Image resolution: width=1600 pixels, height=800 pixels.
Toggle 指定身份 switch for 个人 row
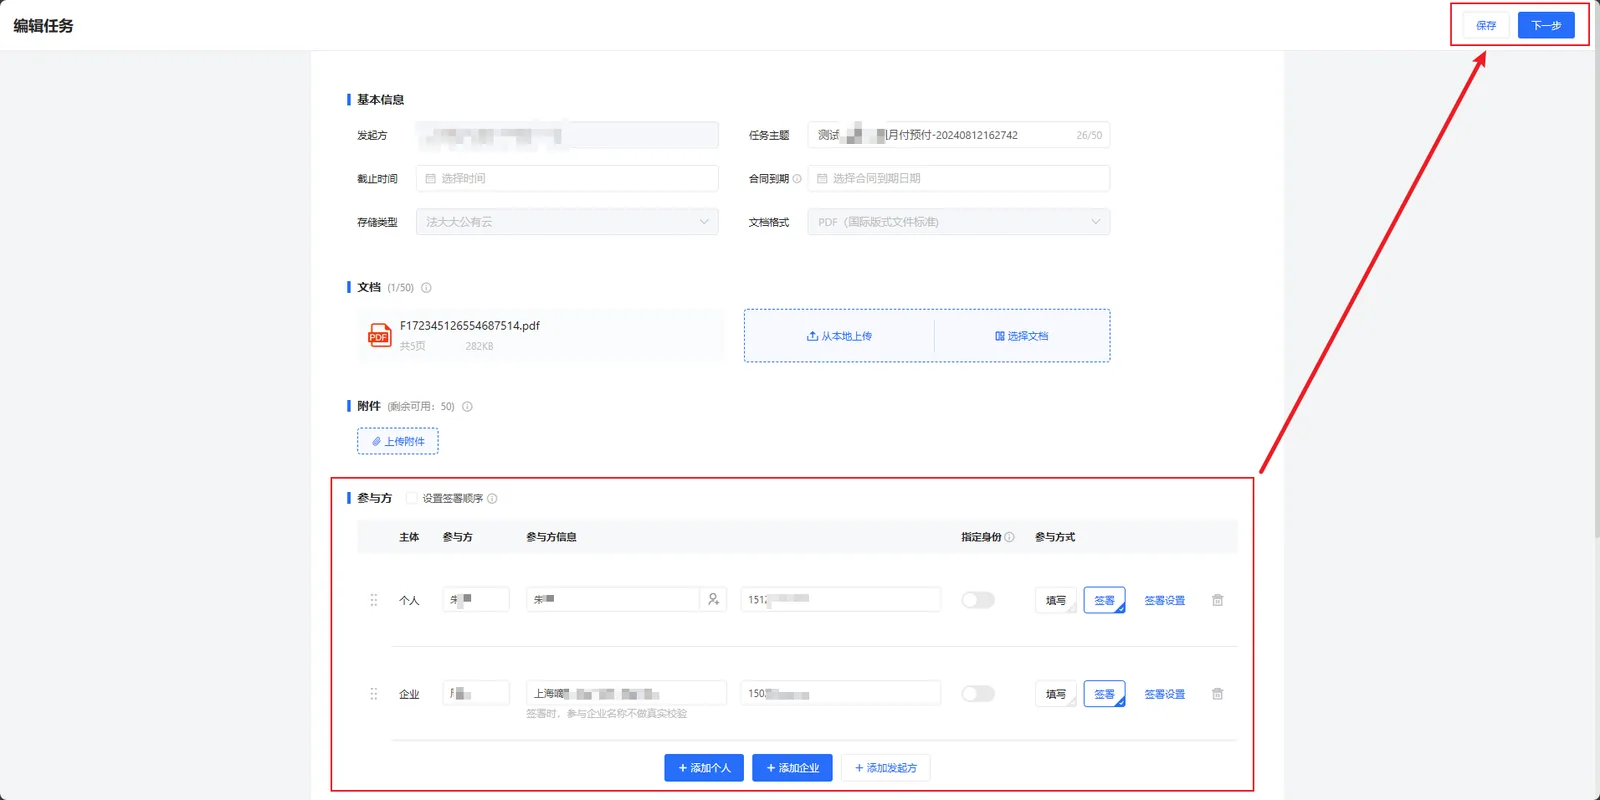click(x=978, y=600)
